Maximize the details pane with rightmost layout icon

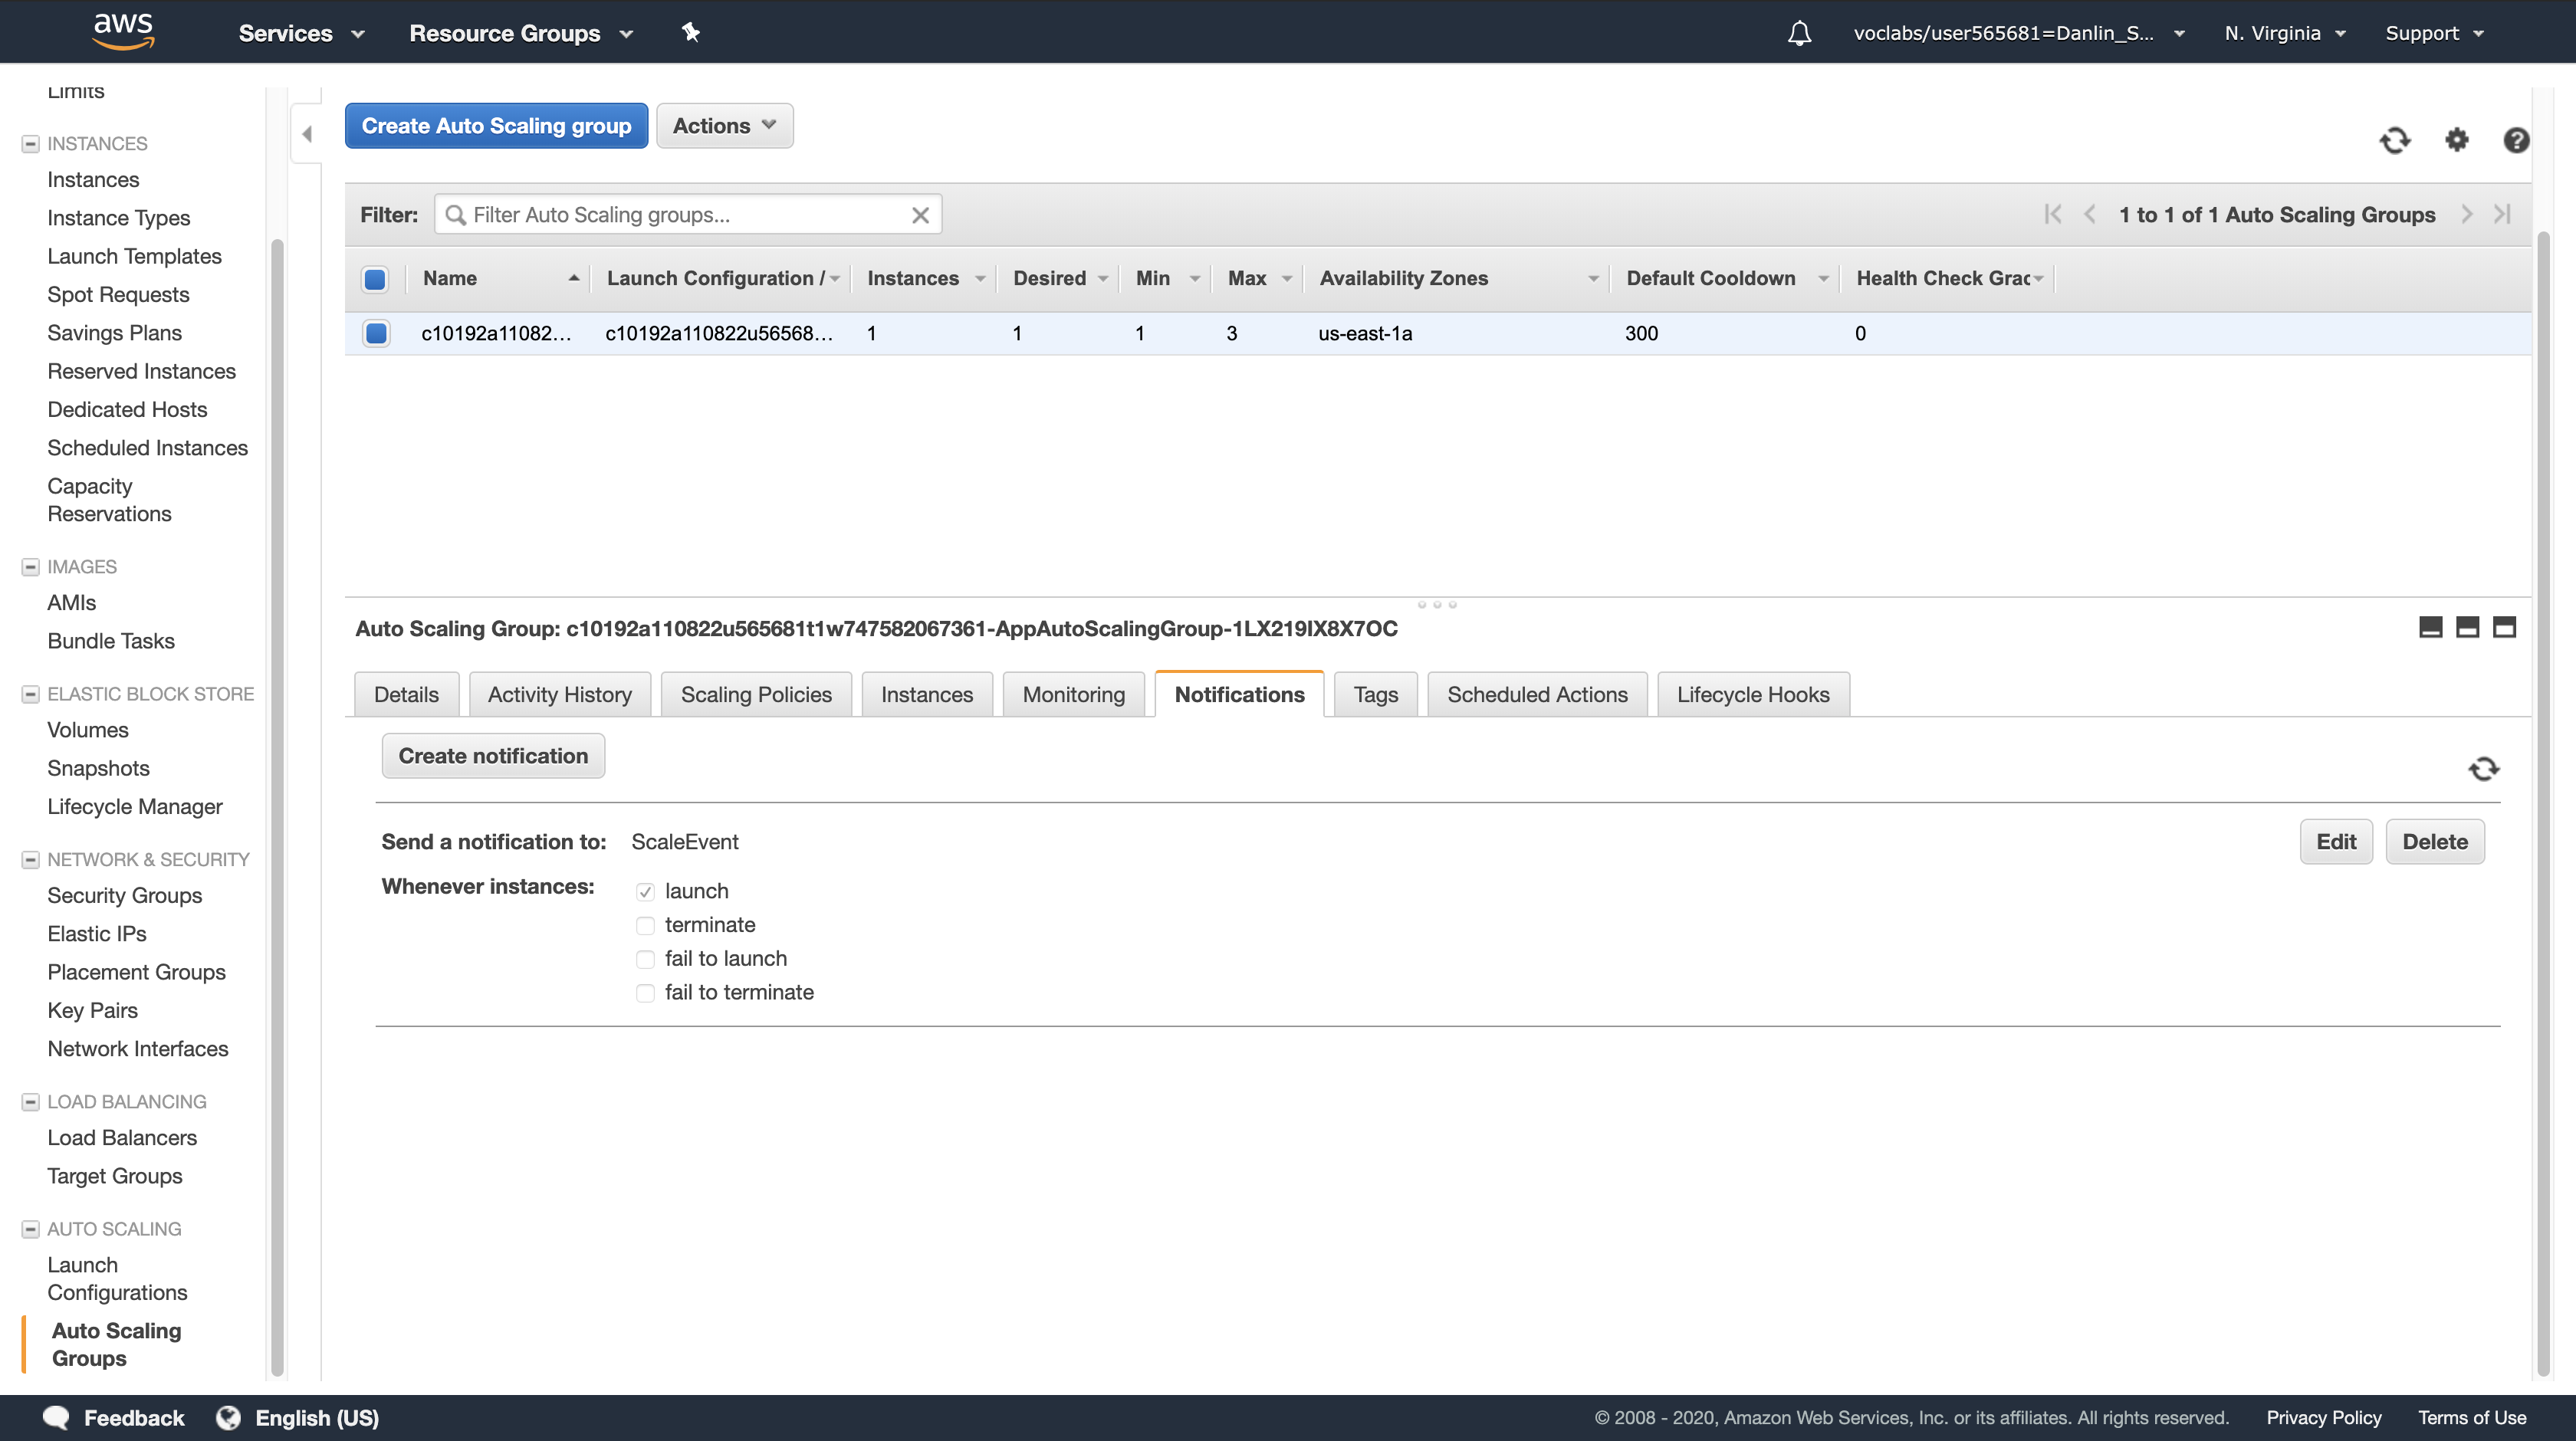[2504, 627]
